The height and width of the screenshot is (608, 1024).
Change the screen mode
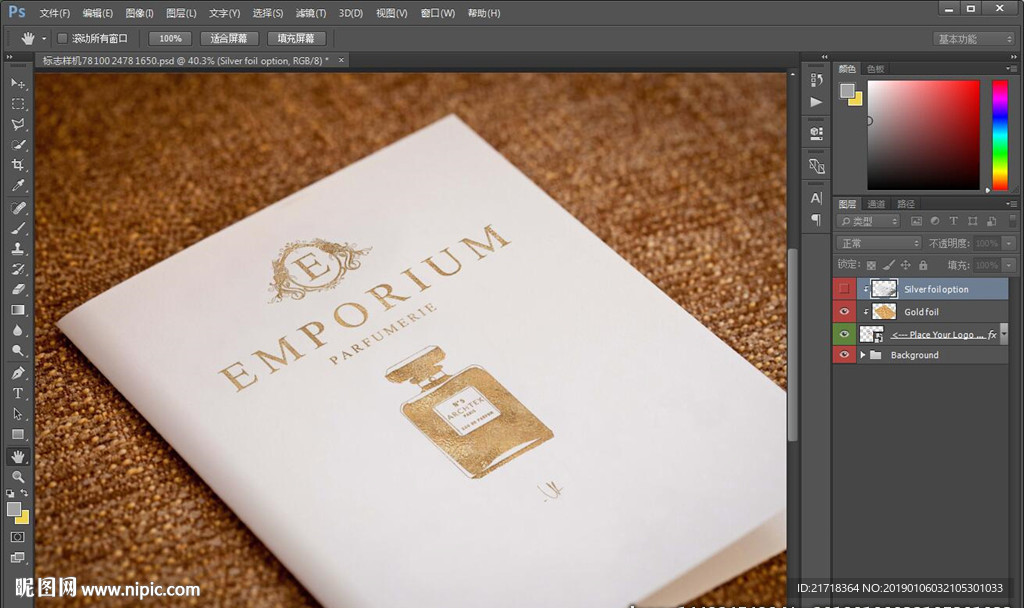[x=18, y=557]
